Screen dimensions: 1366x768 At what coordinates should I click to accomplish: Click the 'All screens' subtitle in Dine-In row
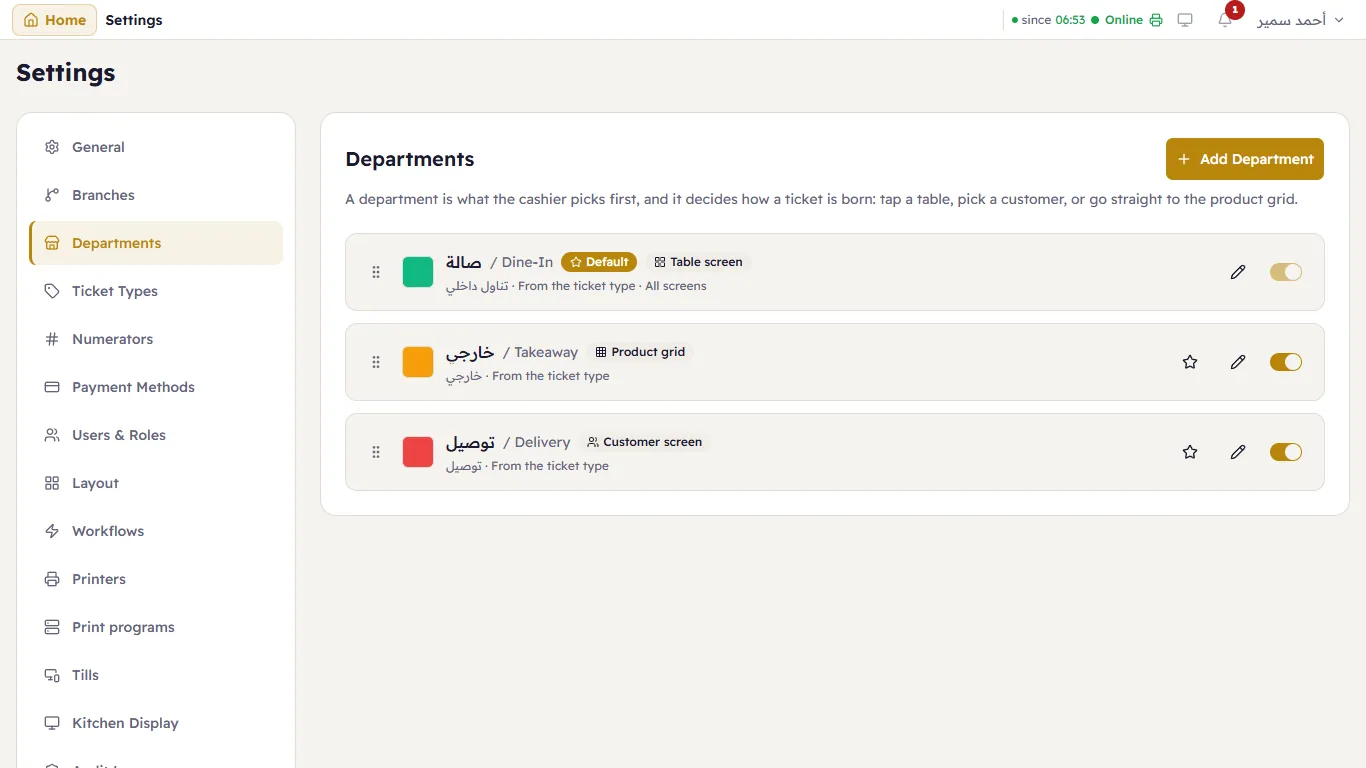coord(676,286)
